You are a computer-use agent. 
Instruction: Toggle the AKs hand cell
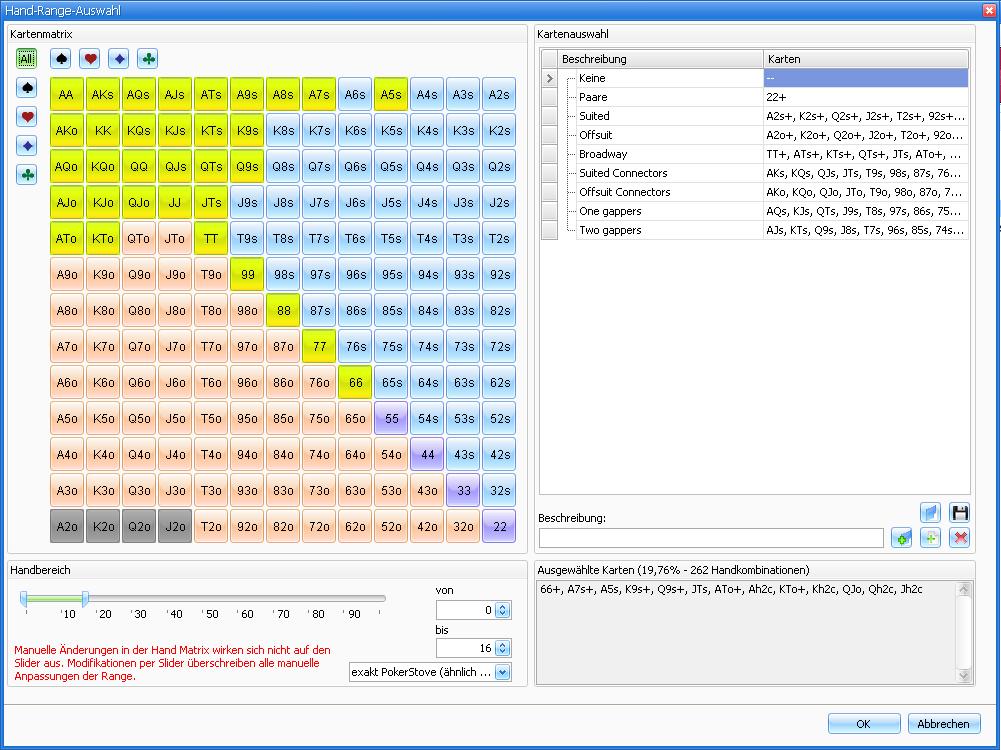[102, 94]
